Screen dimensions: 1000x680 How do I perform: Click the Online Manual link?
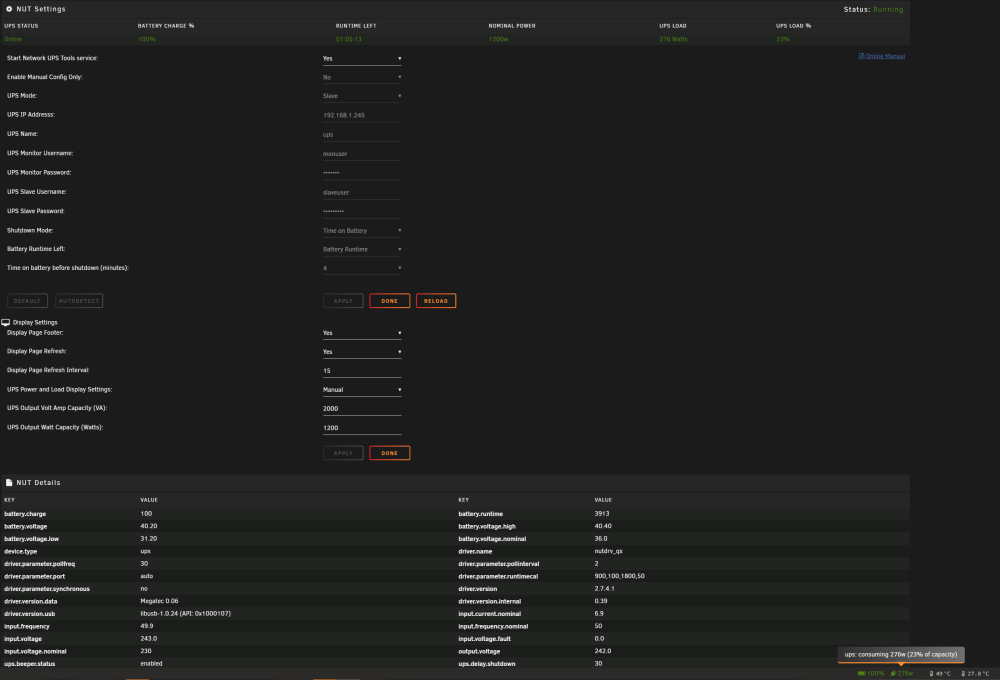point(885,56)
